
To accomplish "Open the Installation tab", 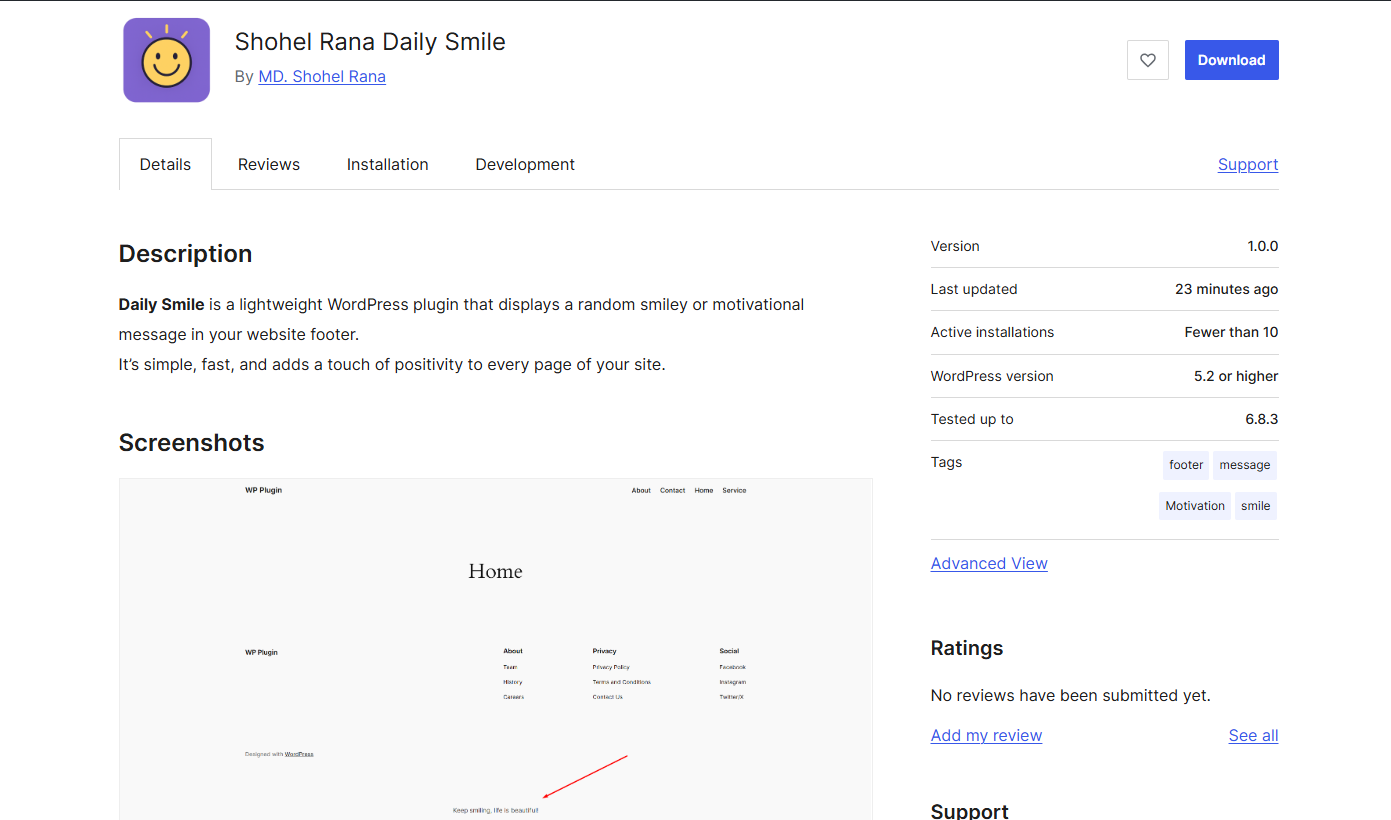I will pyautogui.click(x=387, y=165).
